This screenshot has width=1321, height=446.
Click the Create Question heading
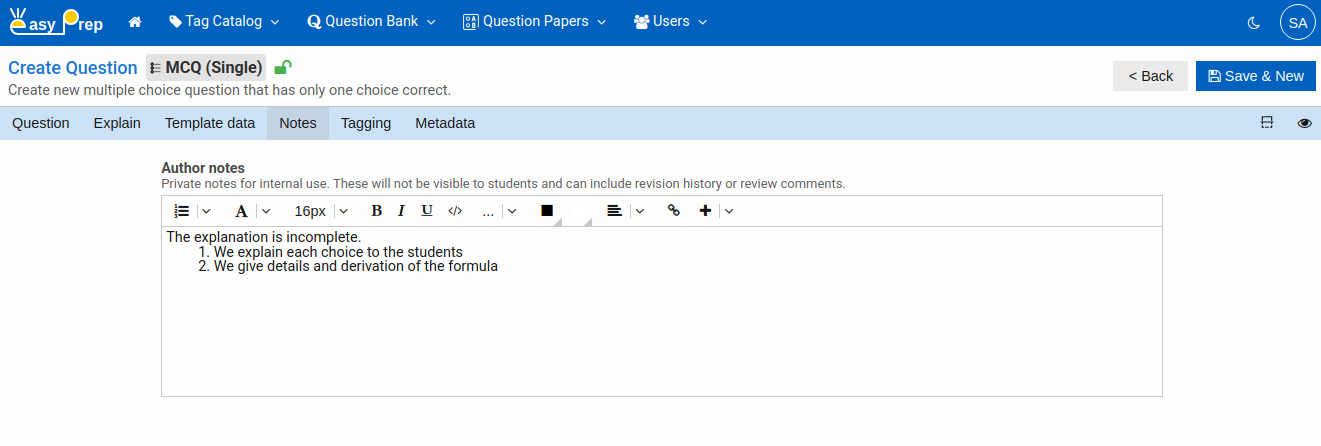pyautogui.click(x=73, y=68)
